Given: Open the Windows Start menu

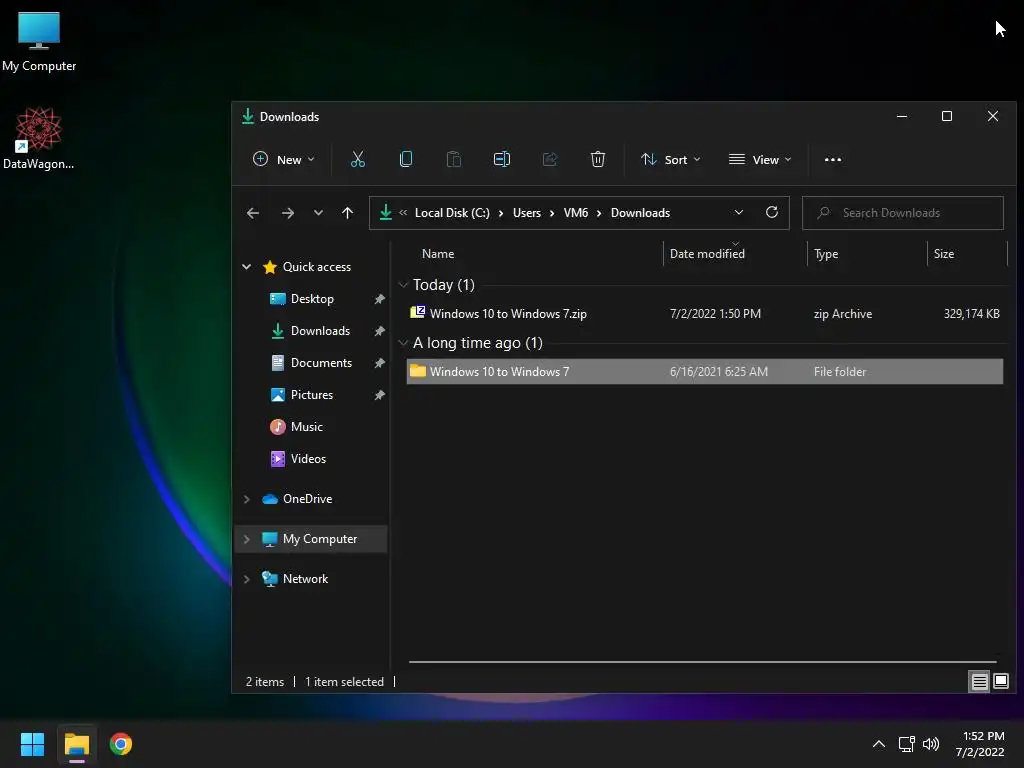Looking at the screenshot, I should click(x=32, y=744).
